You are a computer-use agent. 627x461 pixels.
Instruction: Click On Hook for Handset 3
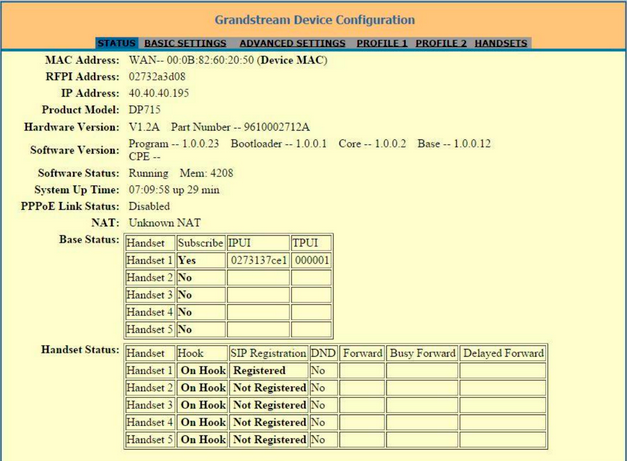pos(203,405)
